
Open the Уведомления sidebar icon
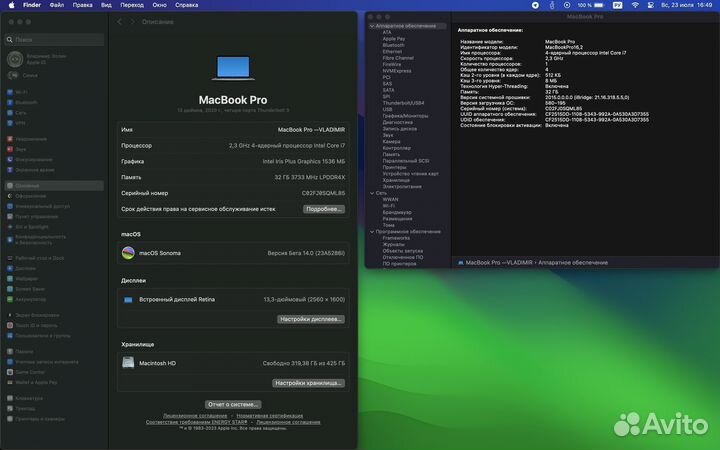coord(10,139)
